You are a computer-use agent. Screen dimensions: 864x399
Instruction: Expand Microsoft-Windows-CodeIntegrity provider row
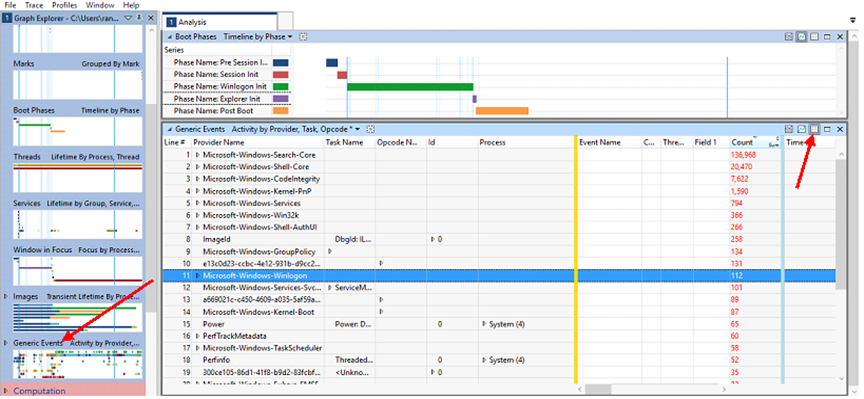coord(198,179)
